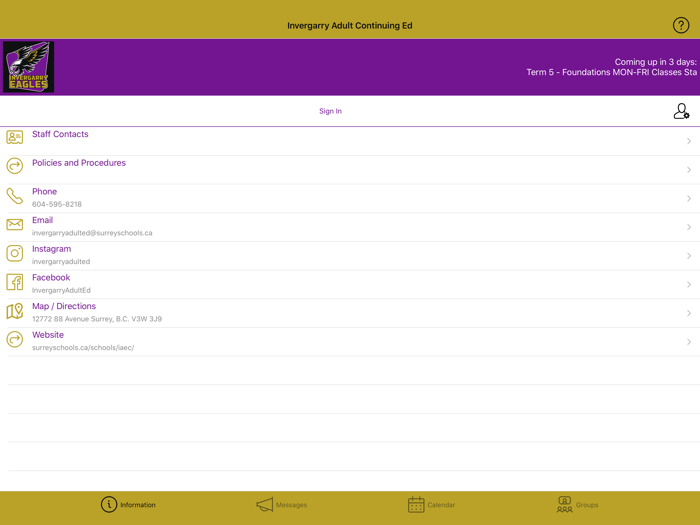Viewport: 700px width, 525px height.
Task: Expand Website row chevron
Action: (689, 342)
